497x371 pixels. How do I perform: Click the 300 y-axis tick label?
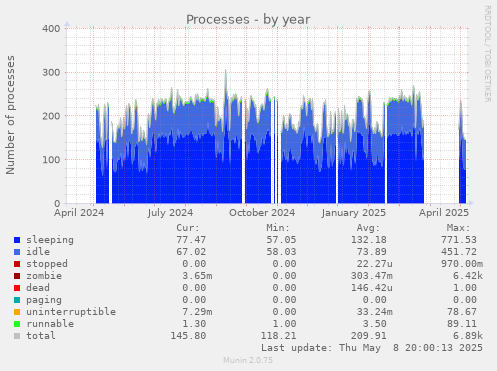point(51,72)
